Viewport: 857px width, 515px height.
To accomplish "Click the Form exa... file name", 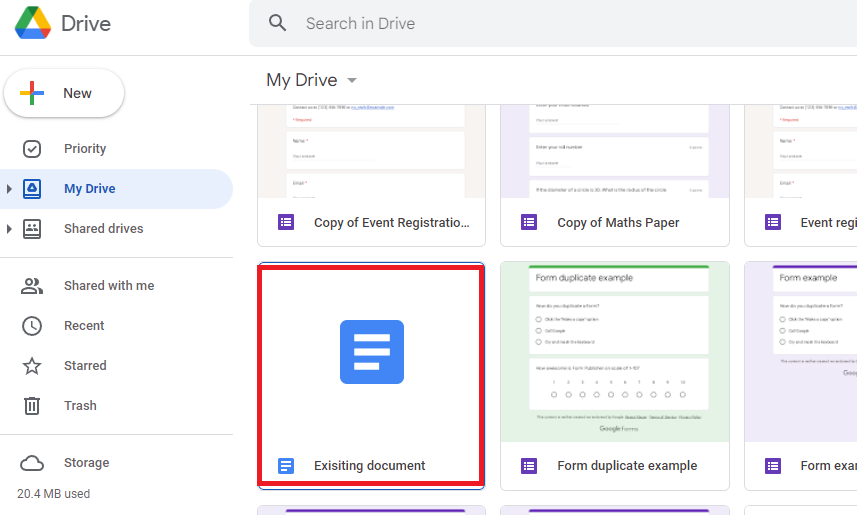I will coord(829,465).
